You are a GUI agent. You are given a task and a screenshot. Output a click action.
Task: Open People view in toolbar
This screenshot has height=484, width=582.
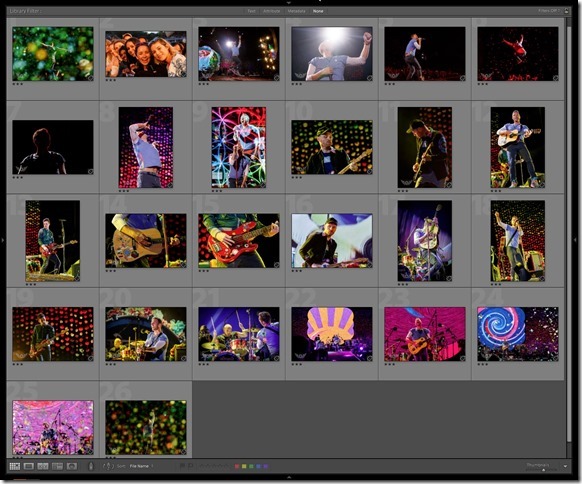[72, 466]
